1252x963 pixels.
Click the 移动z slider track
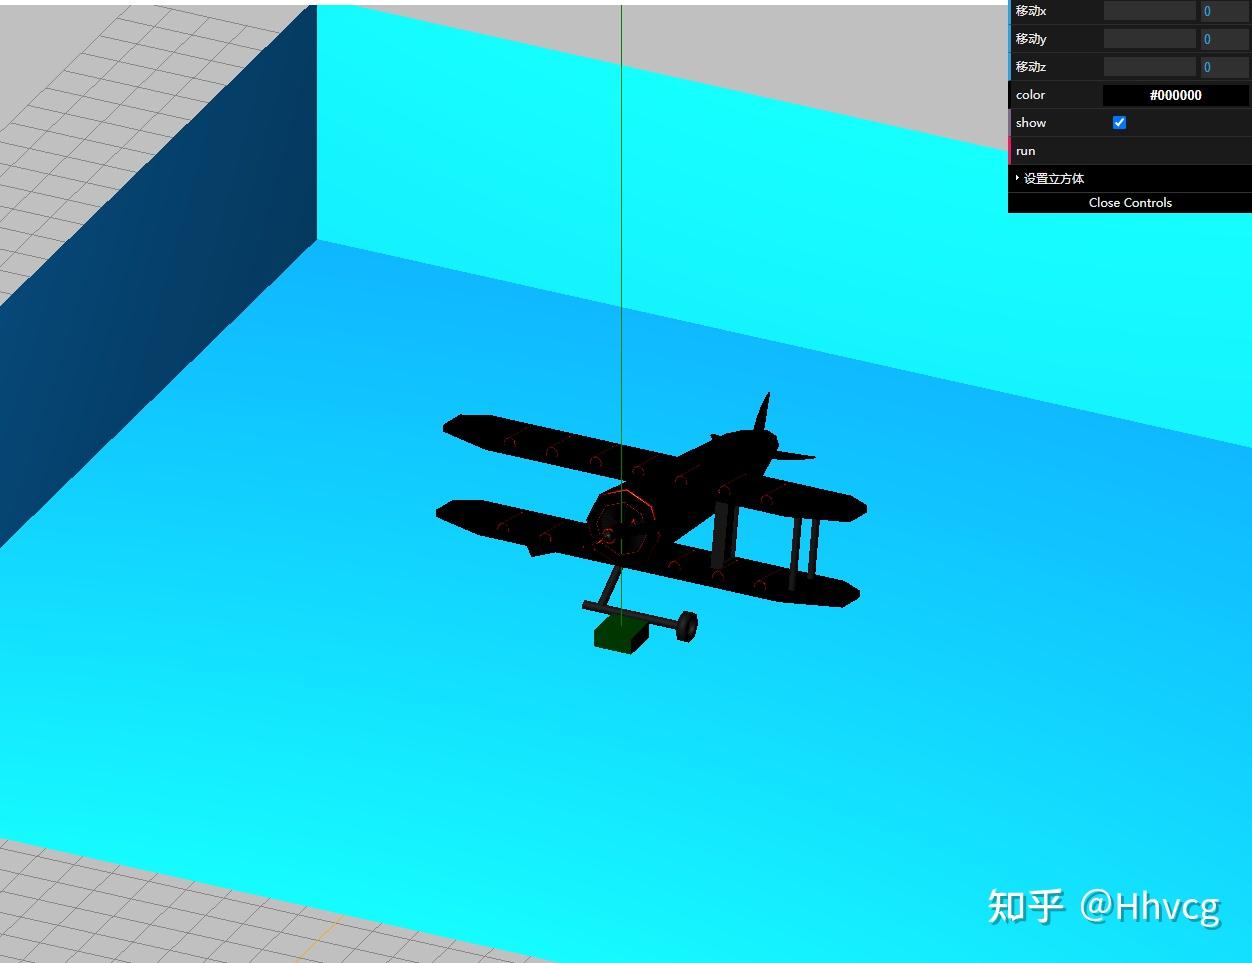tap(1149, 67)
